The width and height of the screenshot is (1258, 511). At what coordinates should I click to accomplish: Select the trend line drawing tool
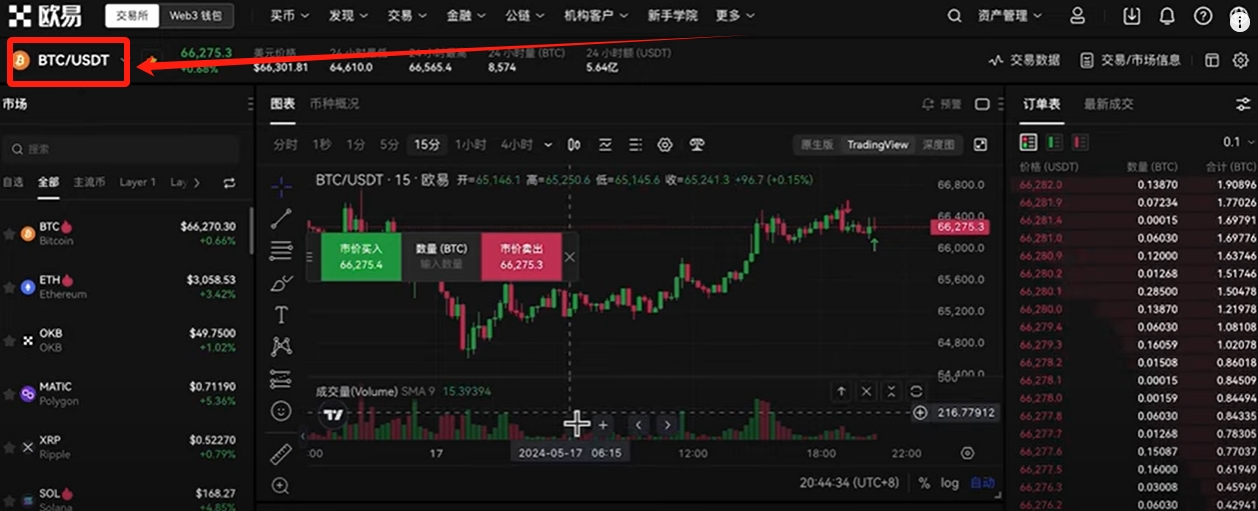click(281, 218)
